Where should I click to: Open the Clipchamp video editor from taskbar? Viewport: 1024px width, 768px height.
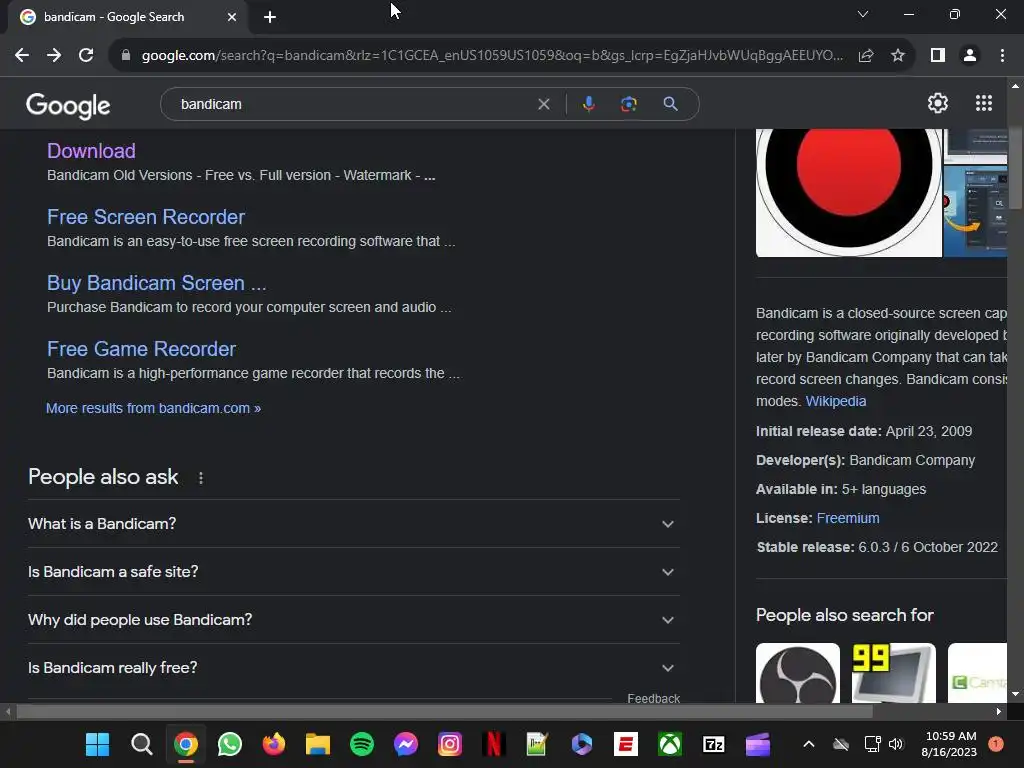pyautogui.click(x=758, y=744)
